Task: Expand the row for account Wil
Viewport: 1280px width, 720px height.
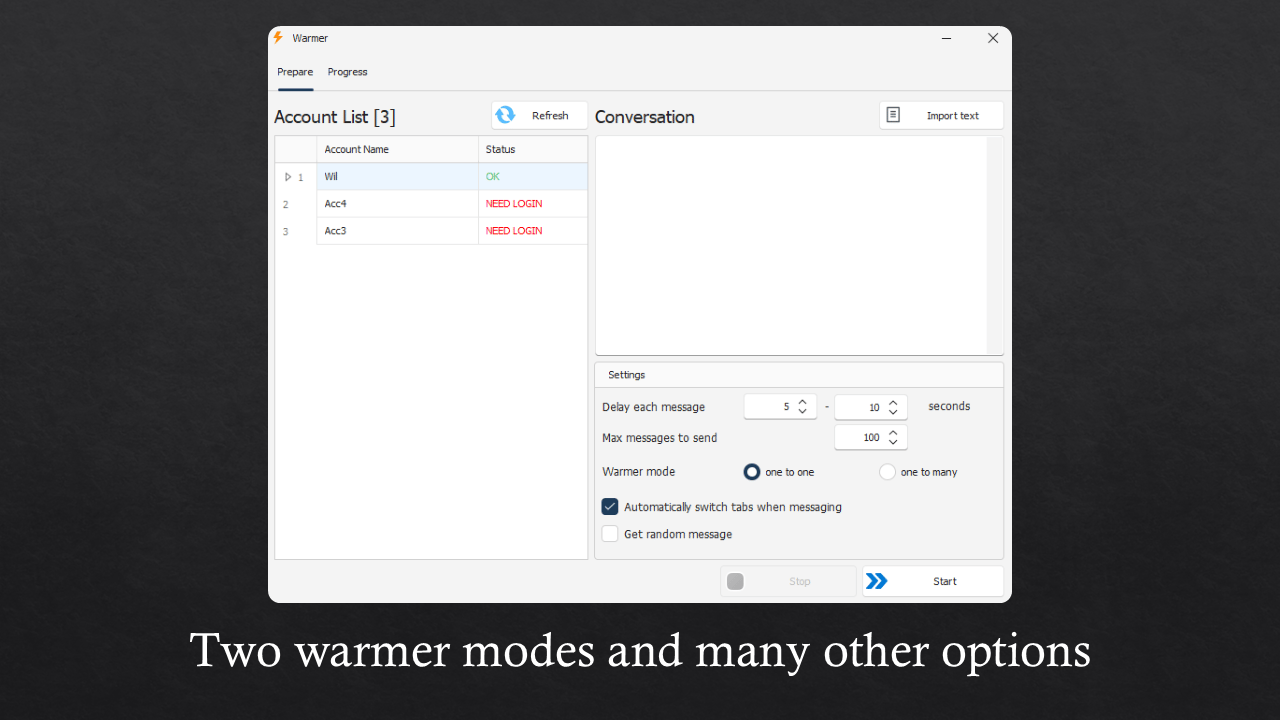Action: point(288,176)
